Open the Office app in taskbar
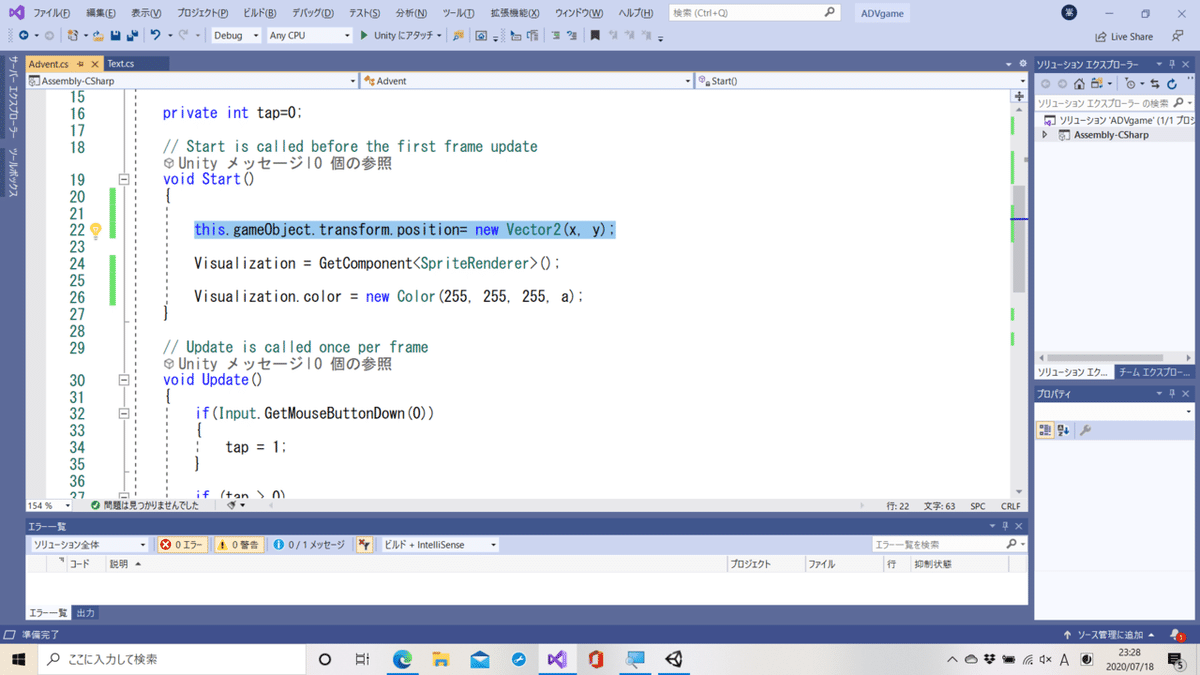1200x675 pixels. pyautogui.click(x=596, y=659)
